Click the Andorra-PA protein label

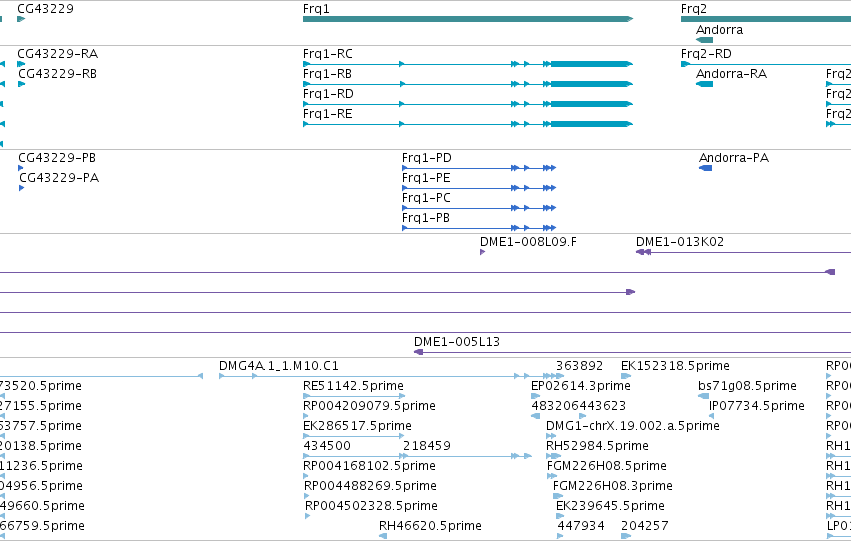point(734,158)
